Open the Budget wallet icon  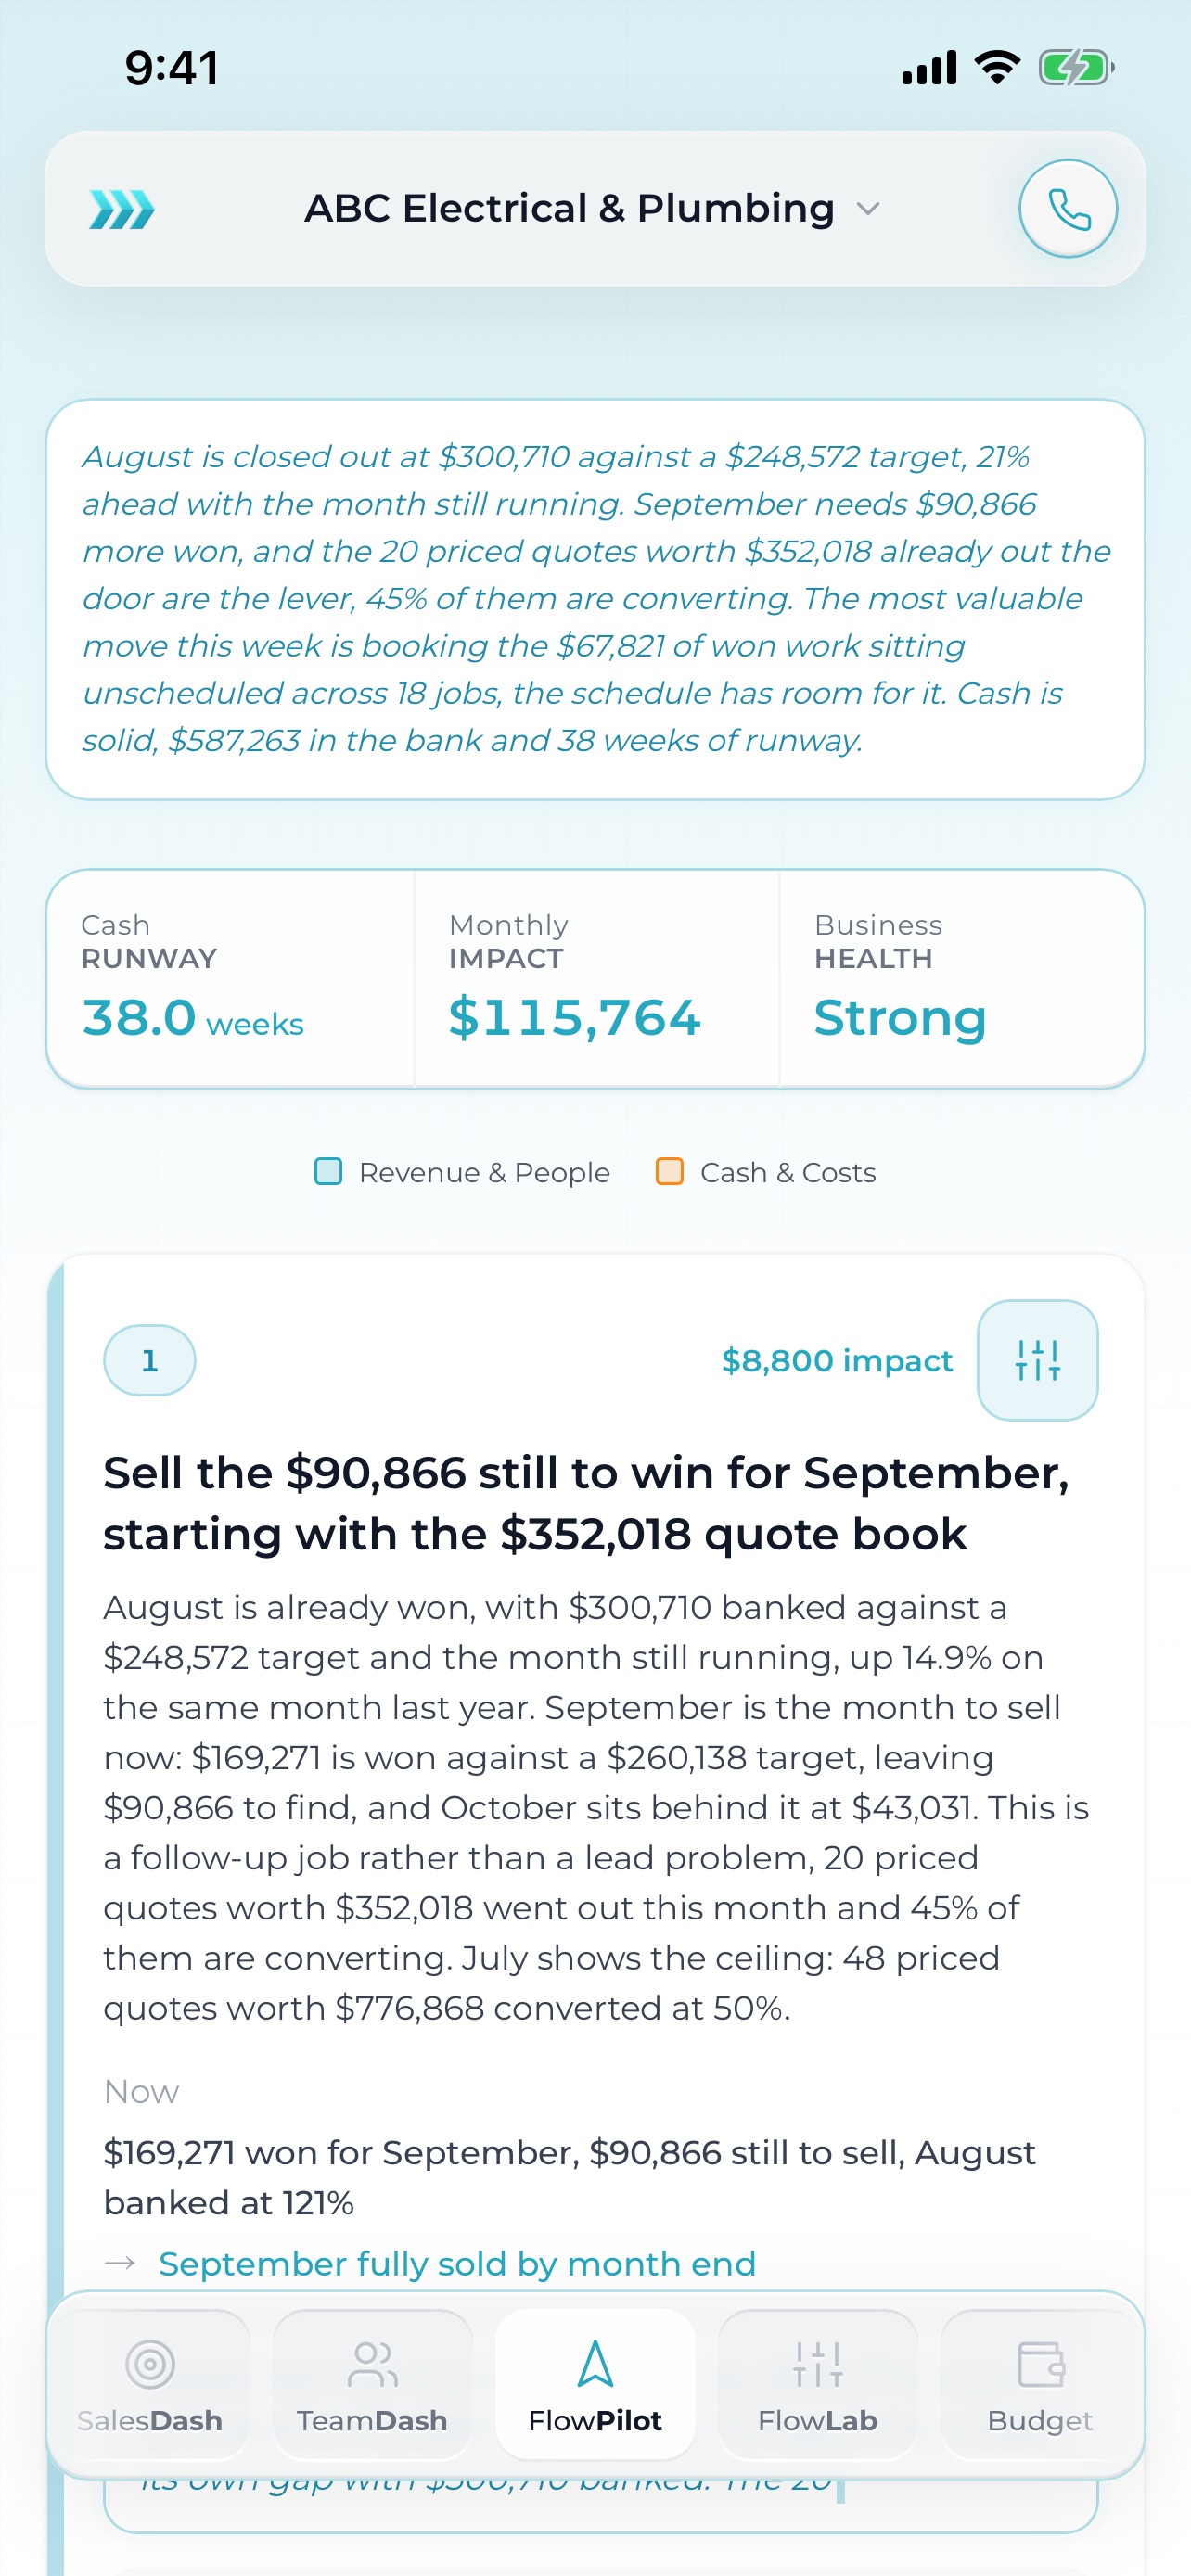click(1040, 2364)
